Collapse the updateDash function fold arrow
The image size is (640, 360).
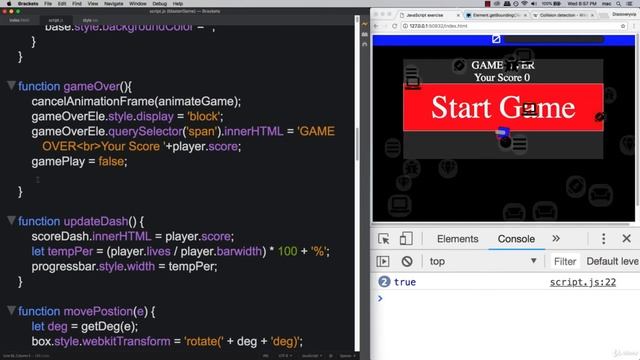pos(11,220)
